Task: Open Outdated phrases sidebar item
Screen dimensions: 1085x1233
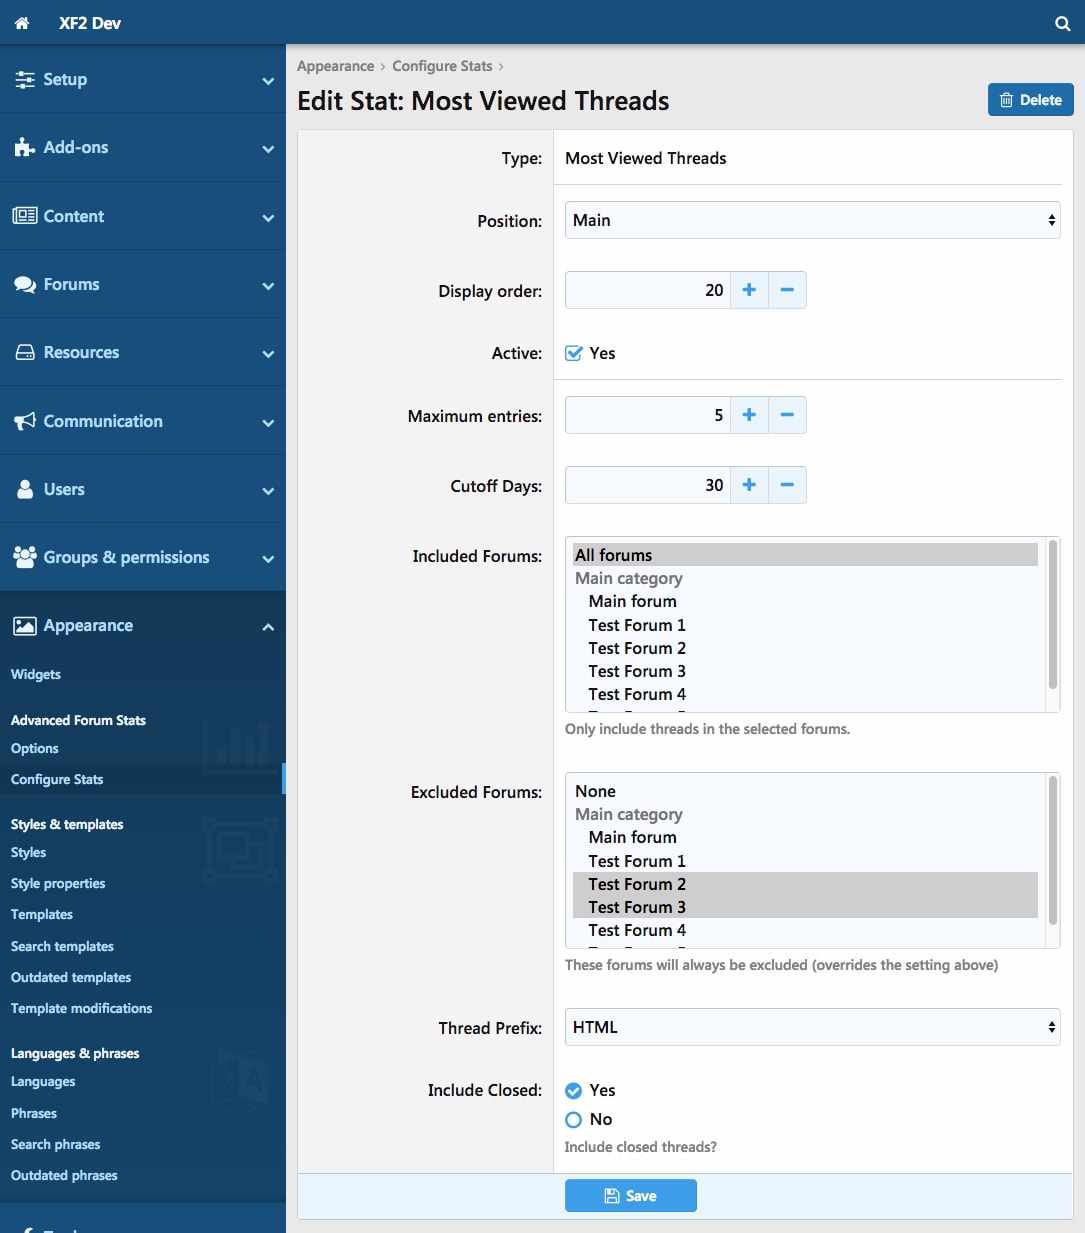Action: [64, 1176]
